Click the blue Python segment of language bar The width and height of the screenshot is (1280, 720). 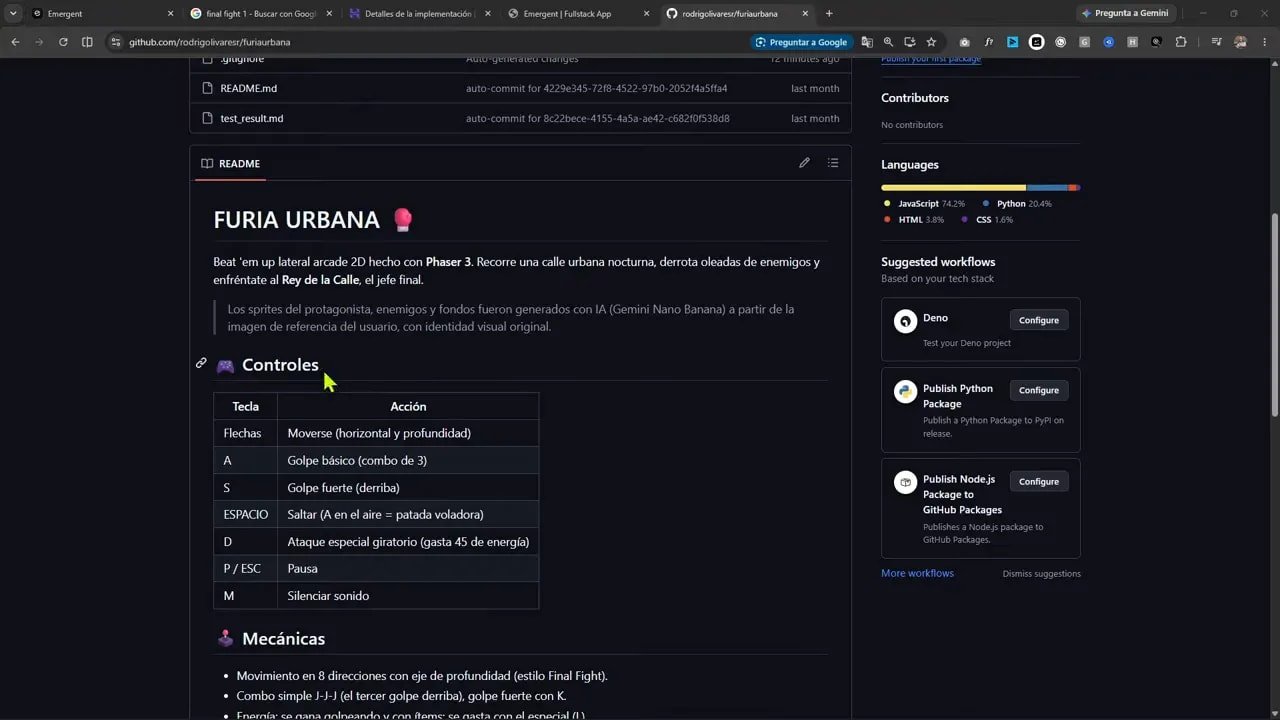point(1047,187)
